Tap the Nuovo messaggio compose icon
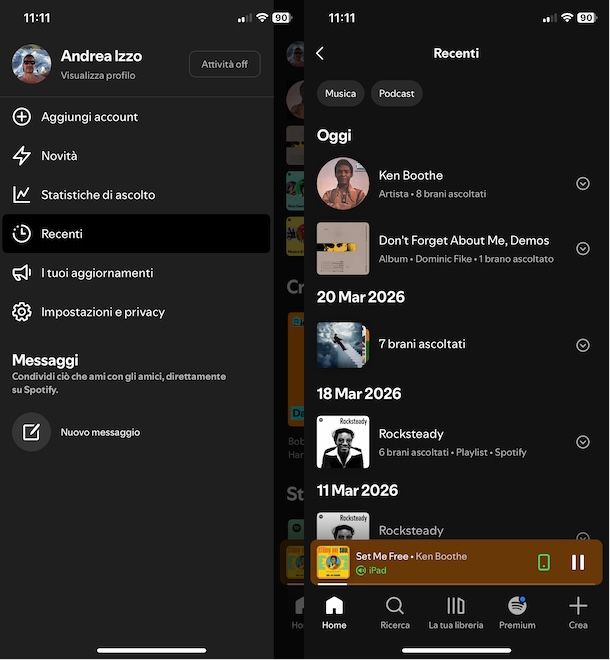610x660 pixels. coord(32,432)
